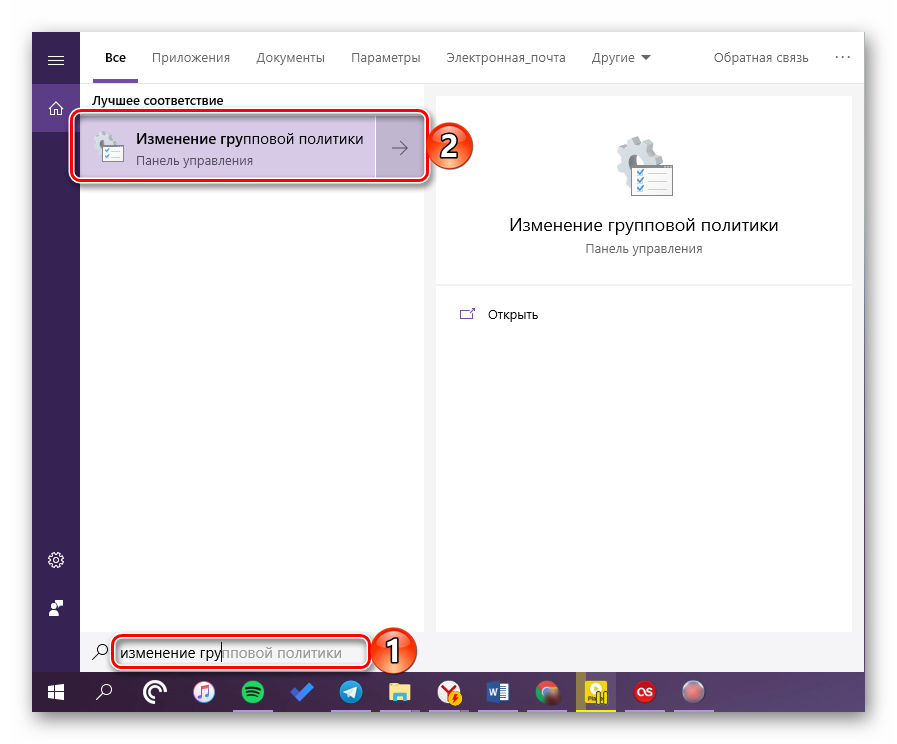The height and width of the screenshot is (744, 897).
Task: Open Yandex Browser from the taskbar
Action: coord(449,691)
